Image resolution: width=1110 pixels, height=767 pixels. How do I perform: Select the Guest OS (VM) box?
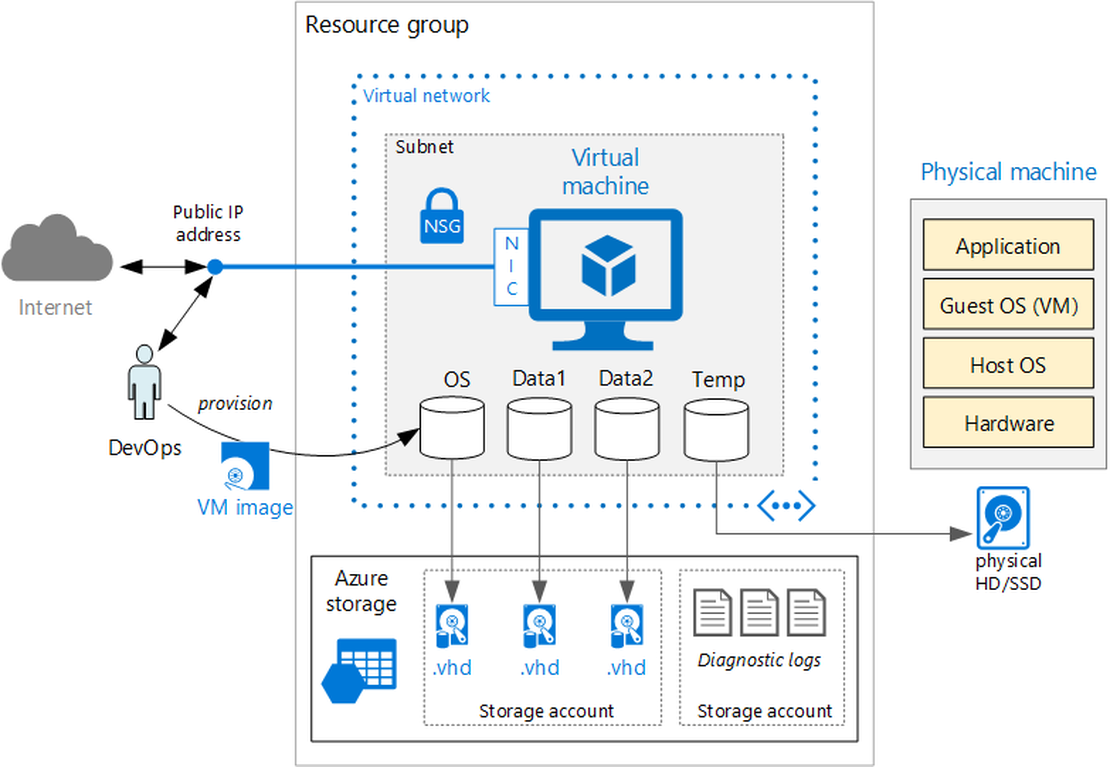point(1008,306)
